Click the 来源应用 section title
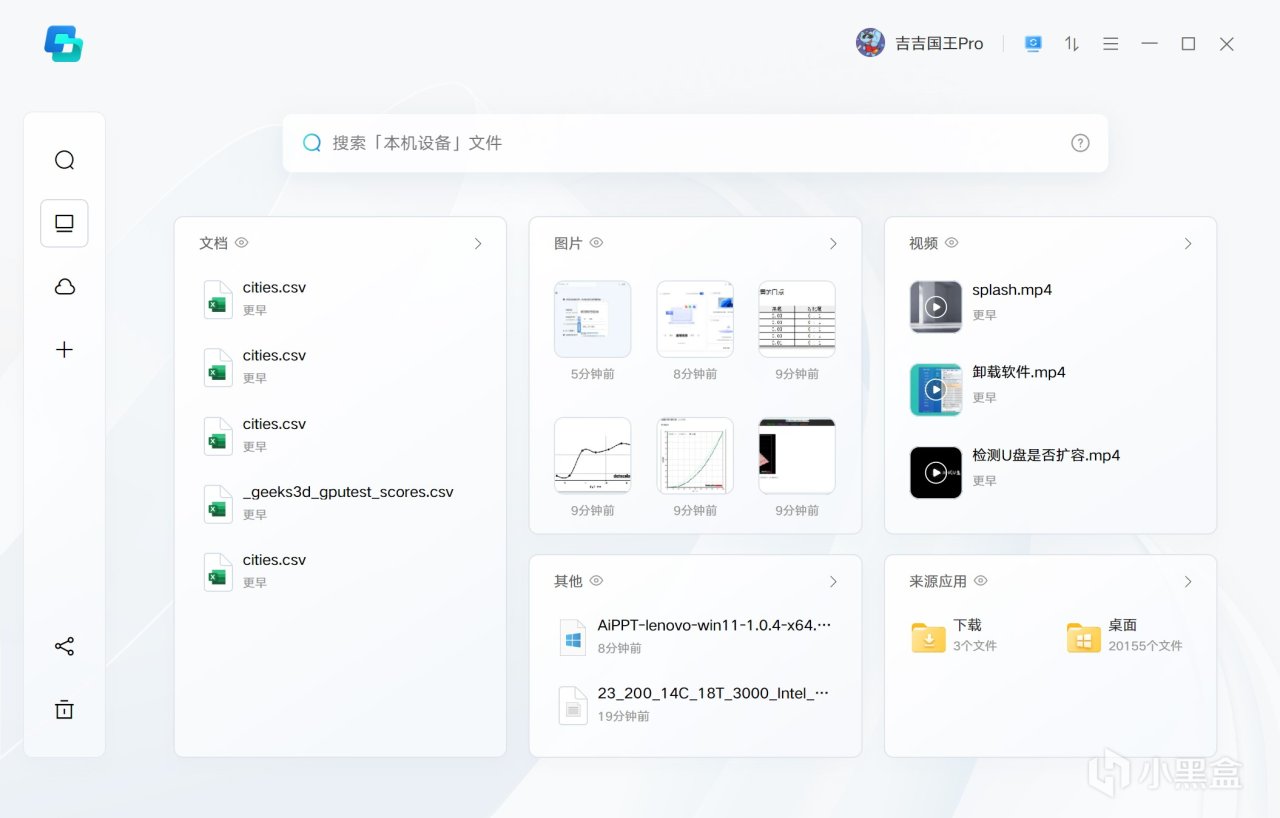This screenshot has height=818, width=1280. click(x=938, y=581)
